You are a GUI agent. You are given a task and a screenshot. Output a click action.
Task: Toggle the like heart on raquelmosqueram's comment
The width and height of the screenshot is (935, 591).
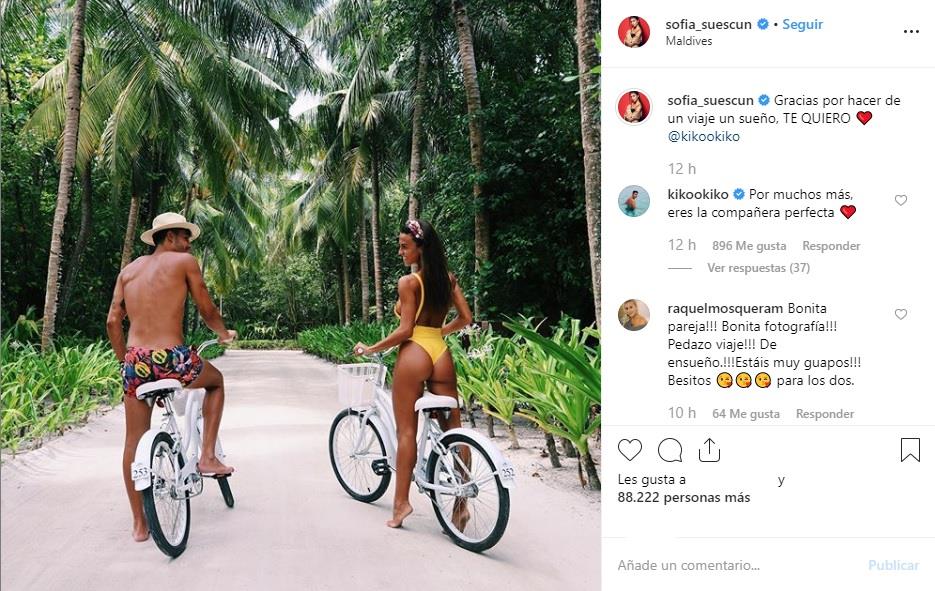click(x=901, y=312)
